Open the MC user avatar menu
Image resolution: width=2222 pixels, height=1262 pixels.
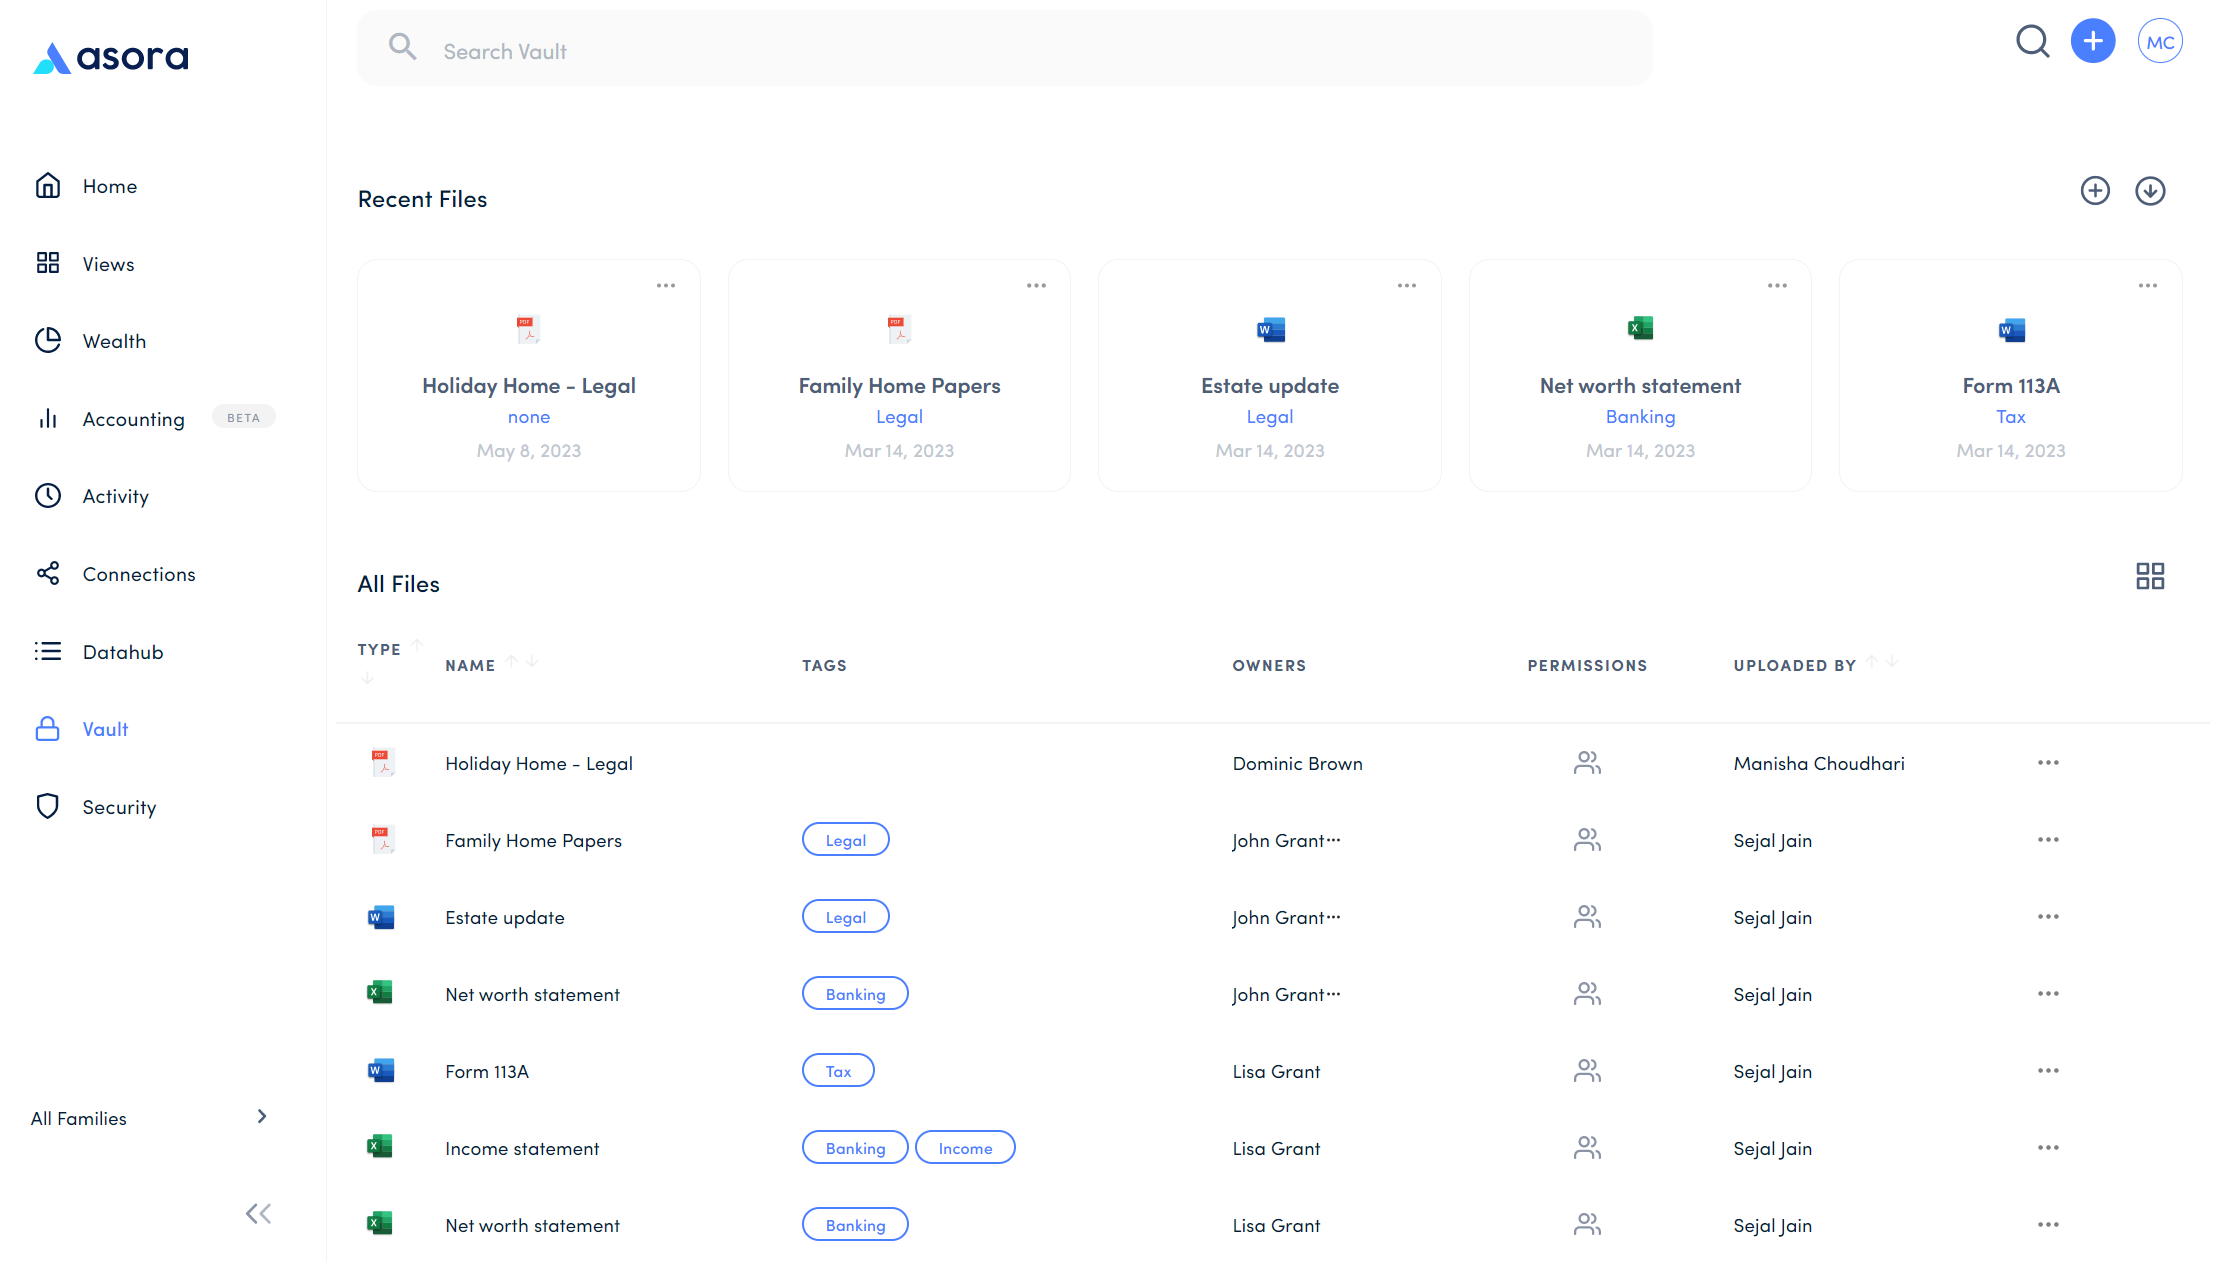[2159, 42]
